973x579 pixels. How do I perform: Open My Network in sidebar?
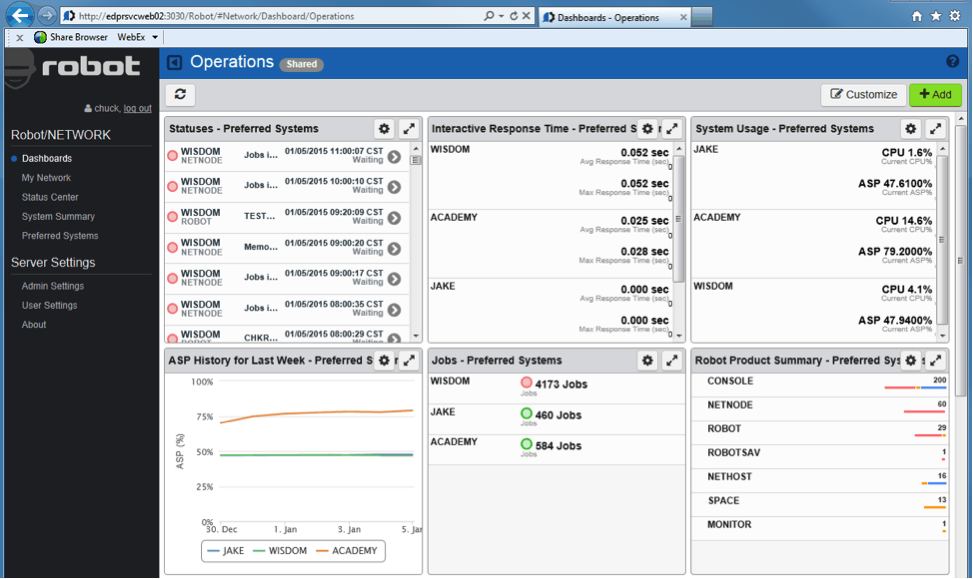tap(46, 177)
